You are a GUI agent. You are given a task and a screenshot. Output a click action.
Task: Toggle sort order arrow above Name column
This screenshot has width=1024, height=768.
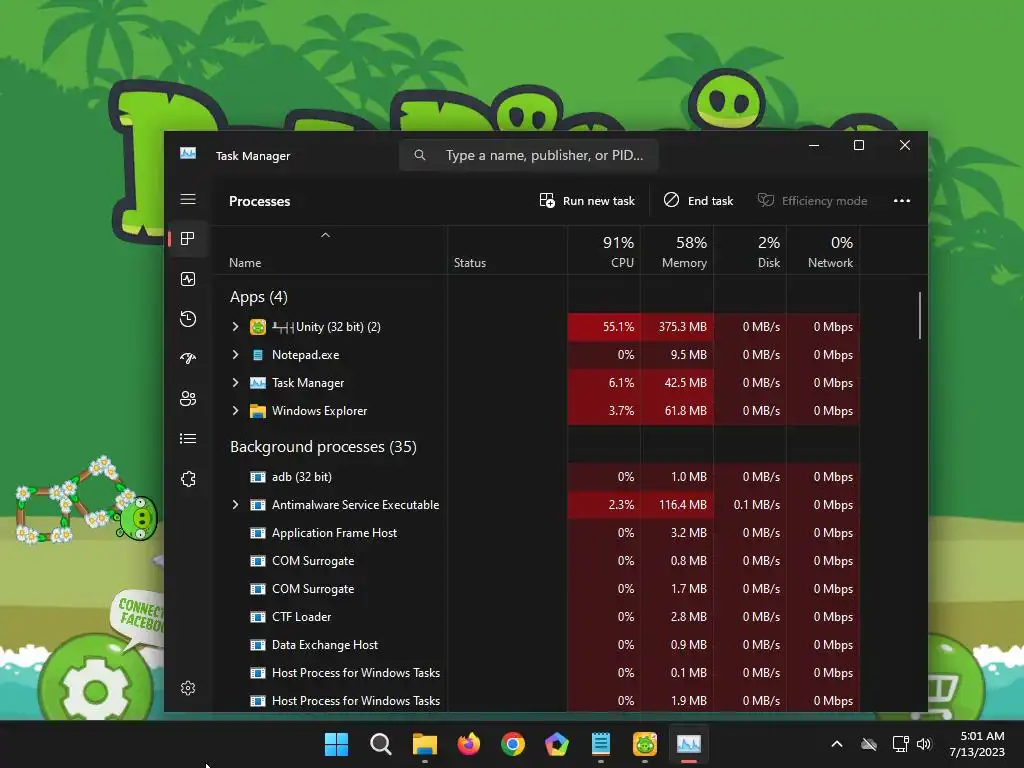[x=325, y=235]
